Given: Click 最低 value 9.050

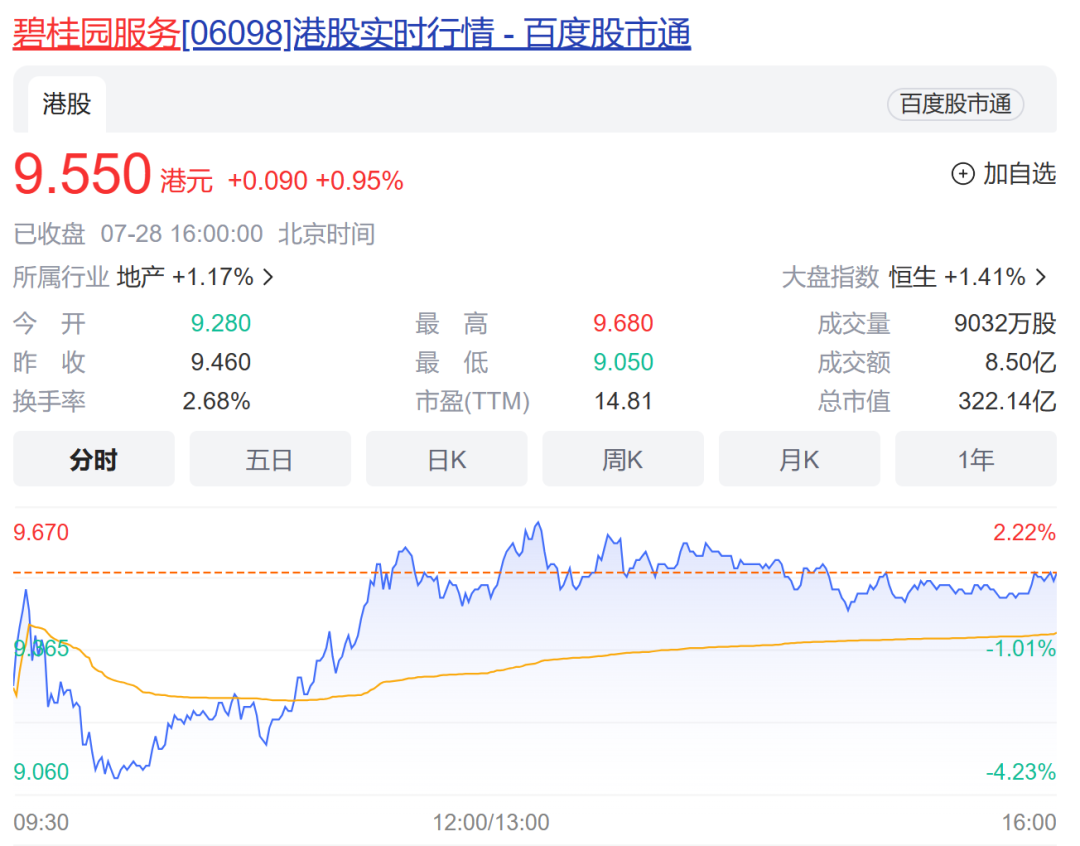Looking at the screenshot, I should tap(623, 362).
